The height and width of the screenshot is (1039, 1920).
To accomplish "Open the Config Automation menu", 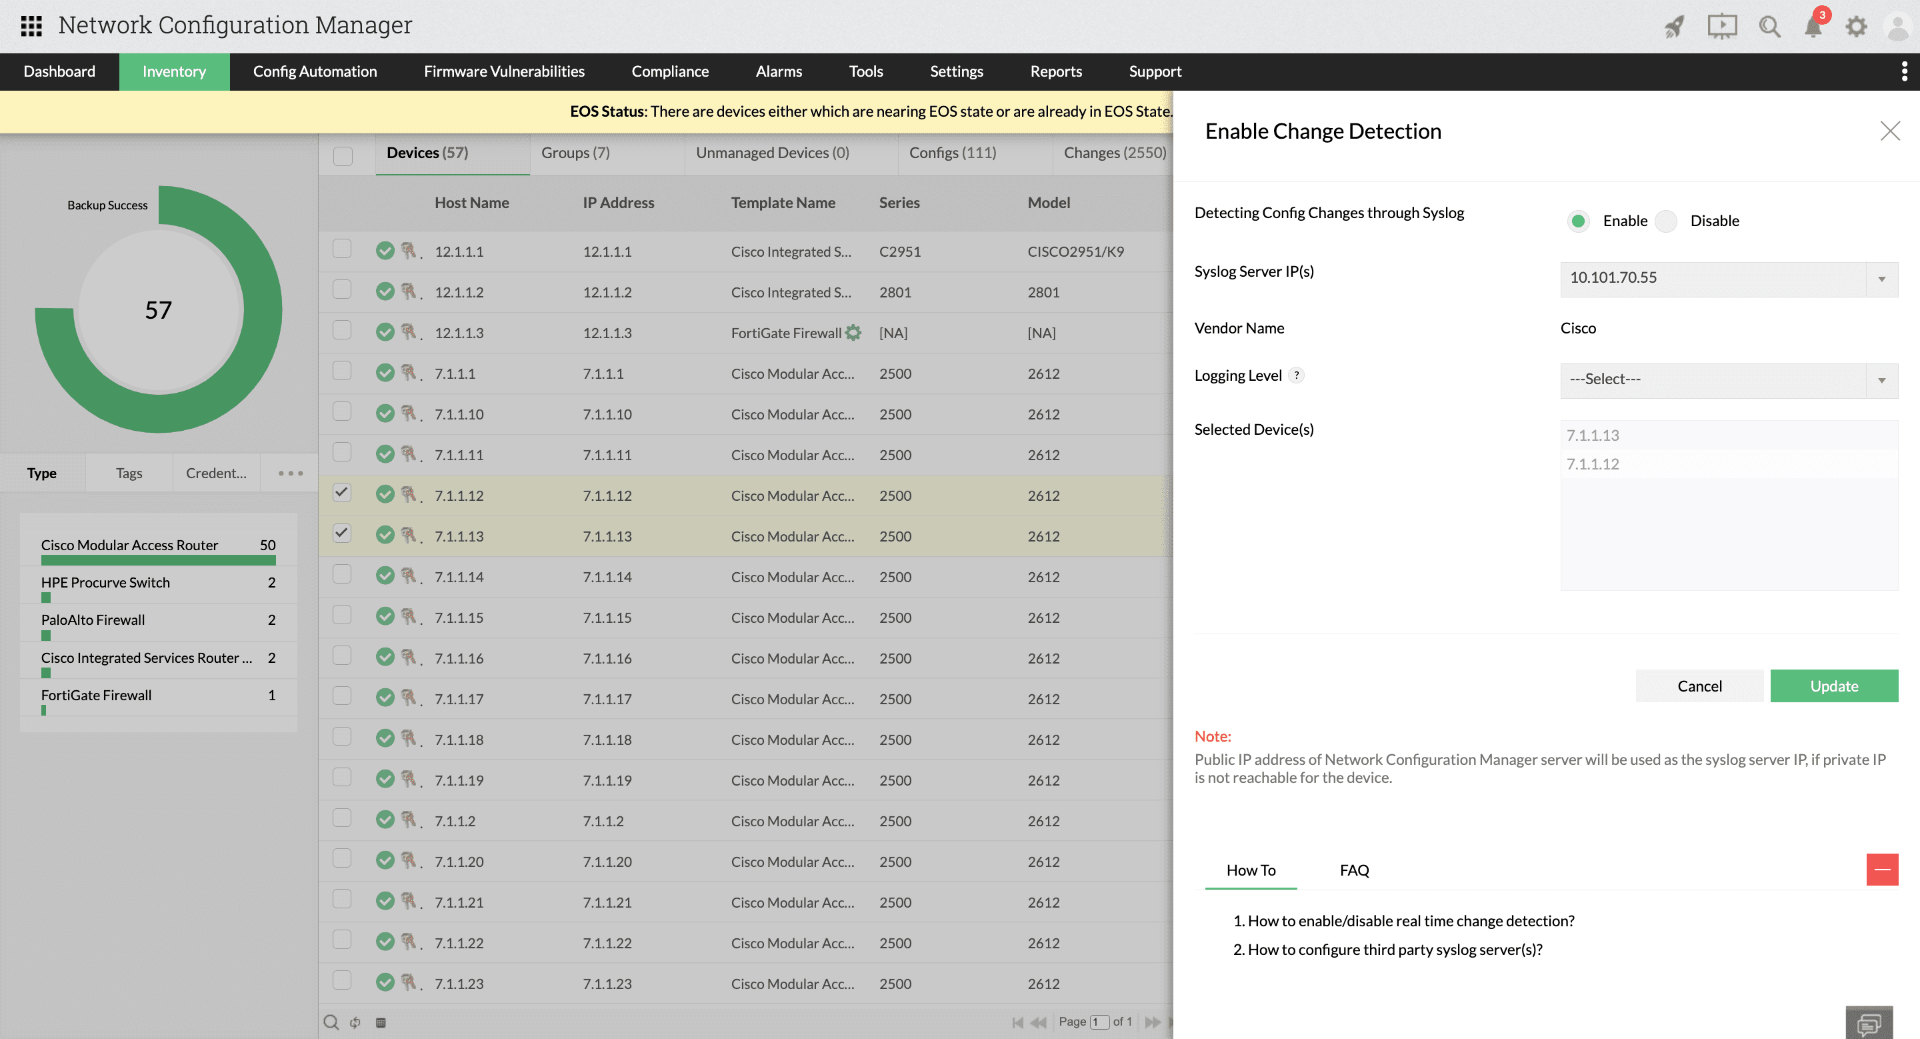I will click(x=315, y=71).
